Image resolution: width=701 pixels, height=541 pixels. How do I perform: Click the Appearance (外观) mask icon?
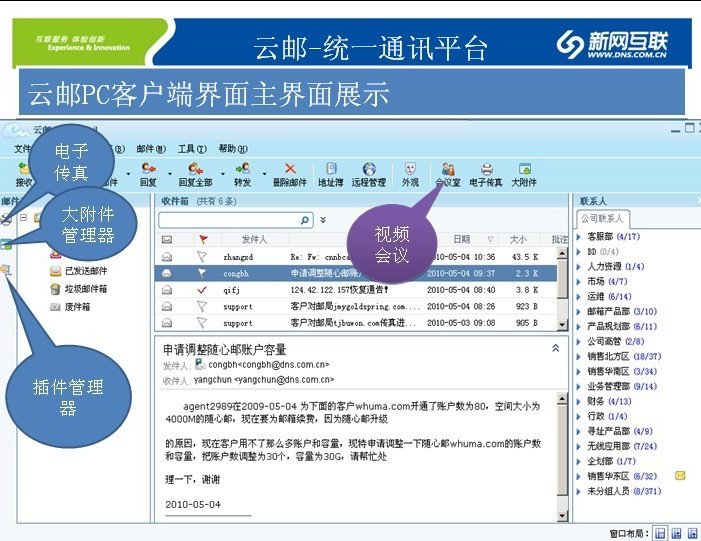click(x=410, y=169)
